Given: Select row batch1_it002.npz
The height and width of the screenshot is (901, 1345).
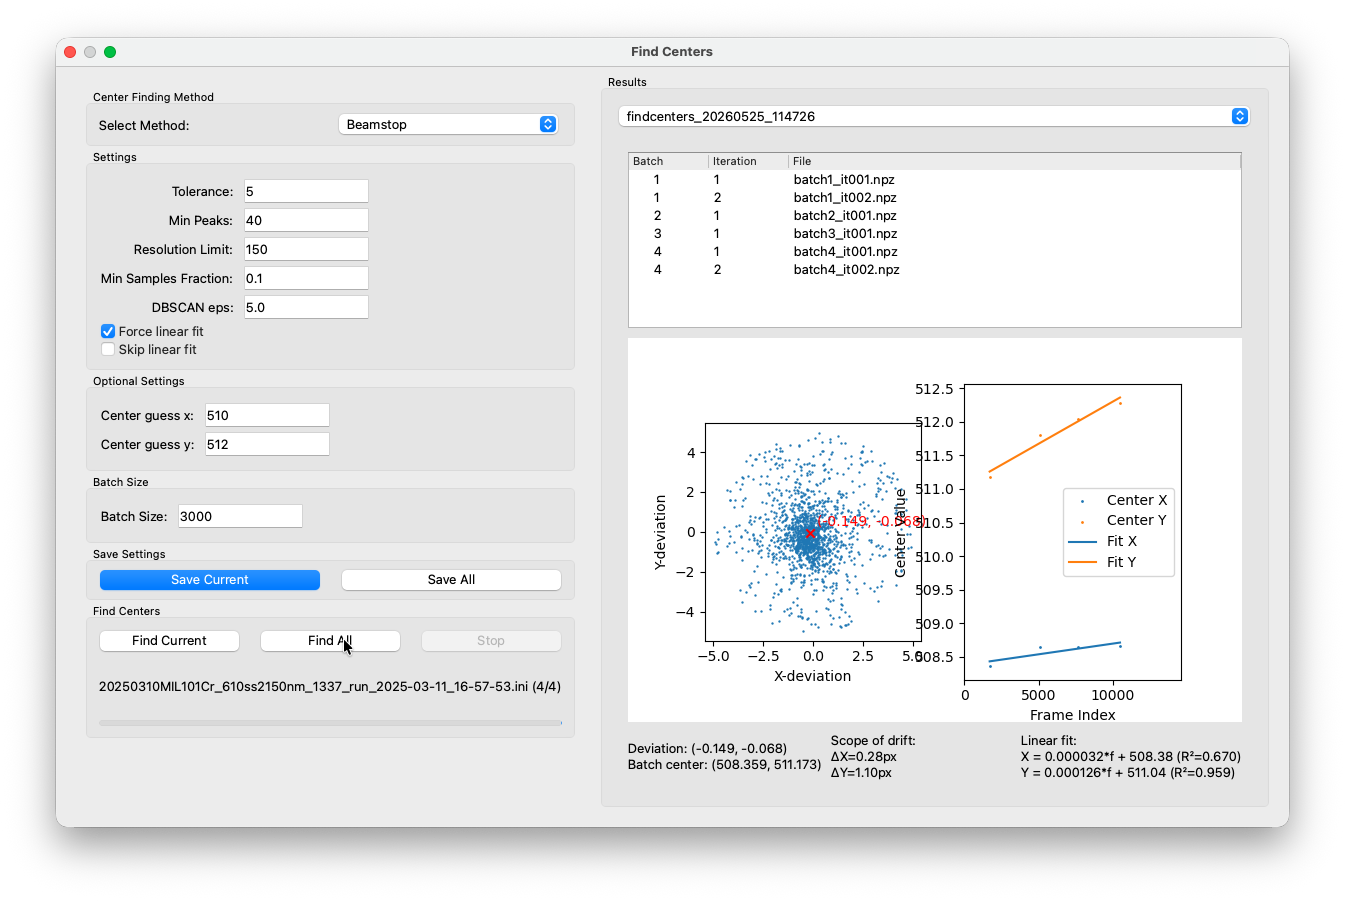Looking at the screenshot, I should pyautogui.click(x=934, y=198).
